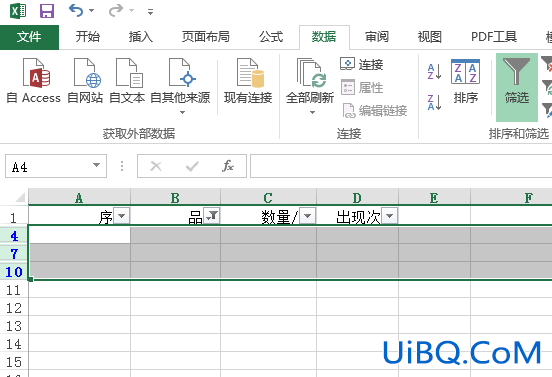Image resolution: width=552 pixels, height=377 pixels.
Task: Click the Excel application icon
Action: 18,11
